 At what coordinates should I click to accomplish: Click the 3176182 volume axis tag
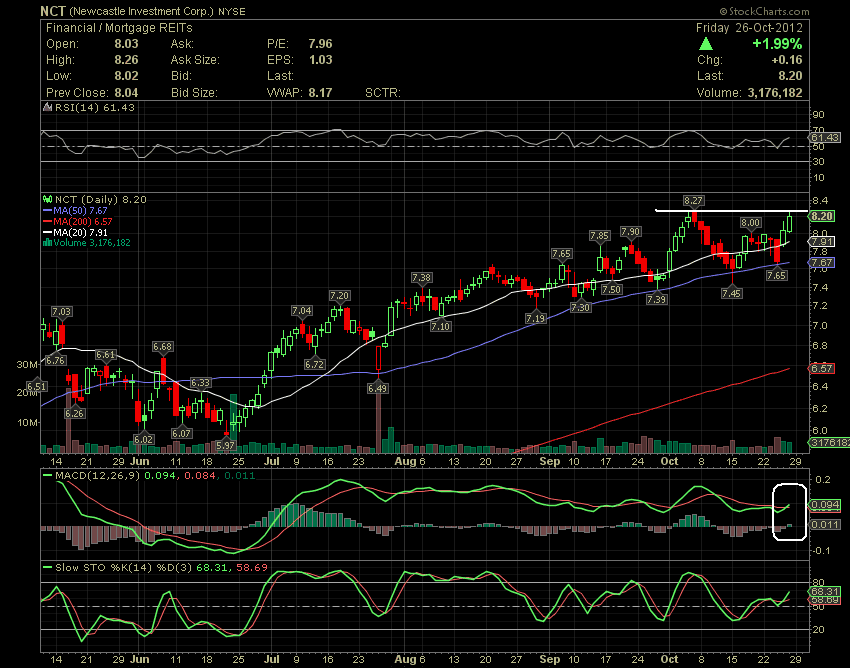tap(829, 443)
